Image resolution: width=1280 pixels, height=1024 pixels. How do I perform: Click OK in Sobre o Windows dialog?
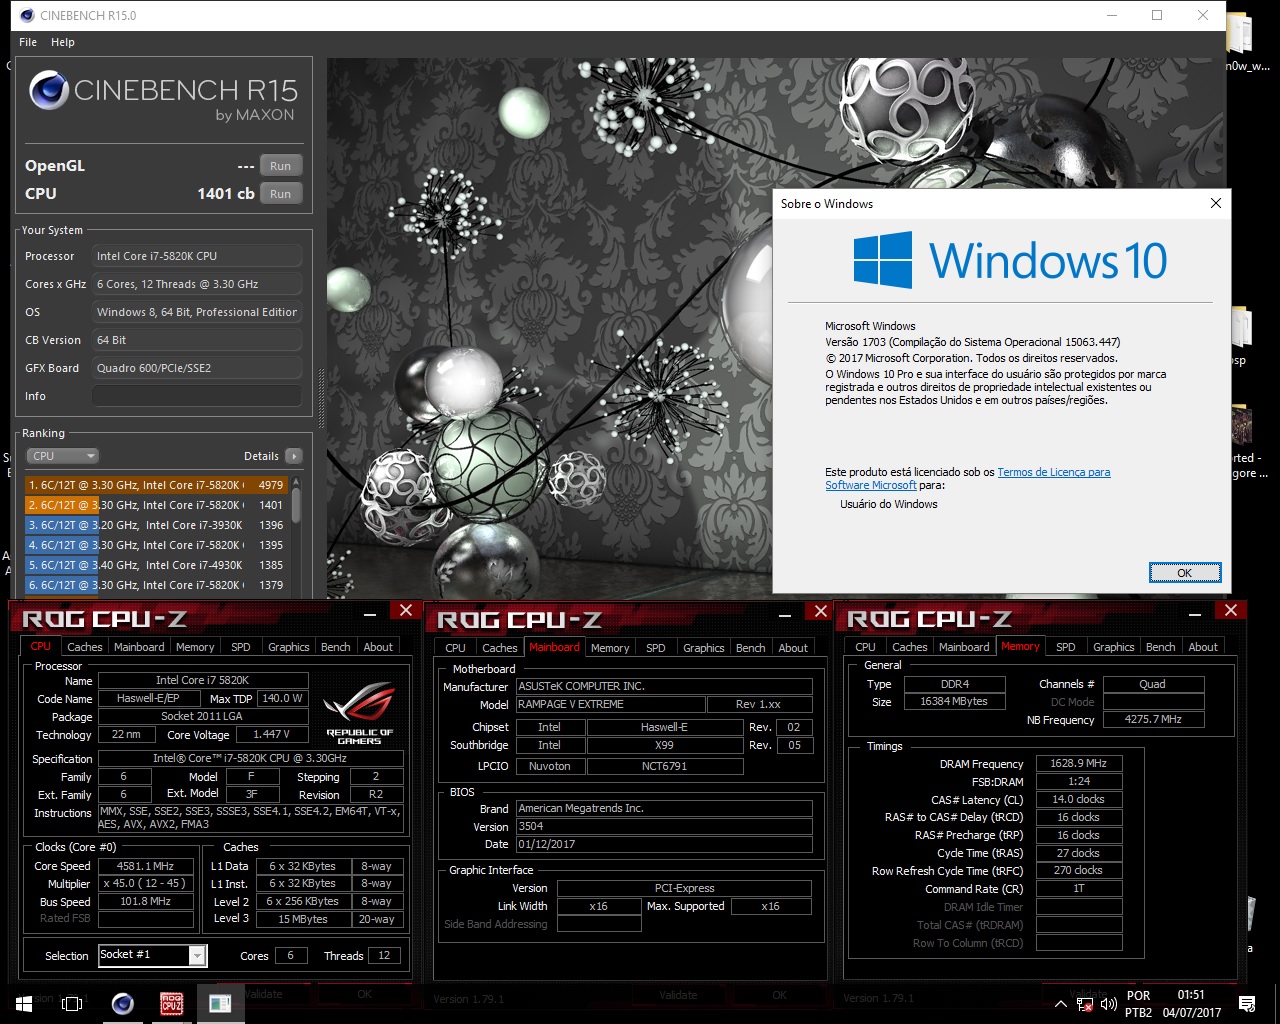[x=1185, y=573]
